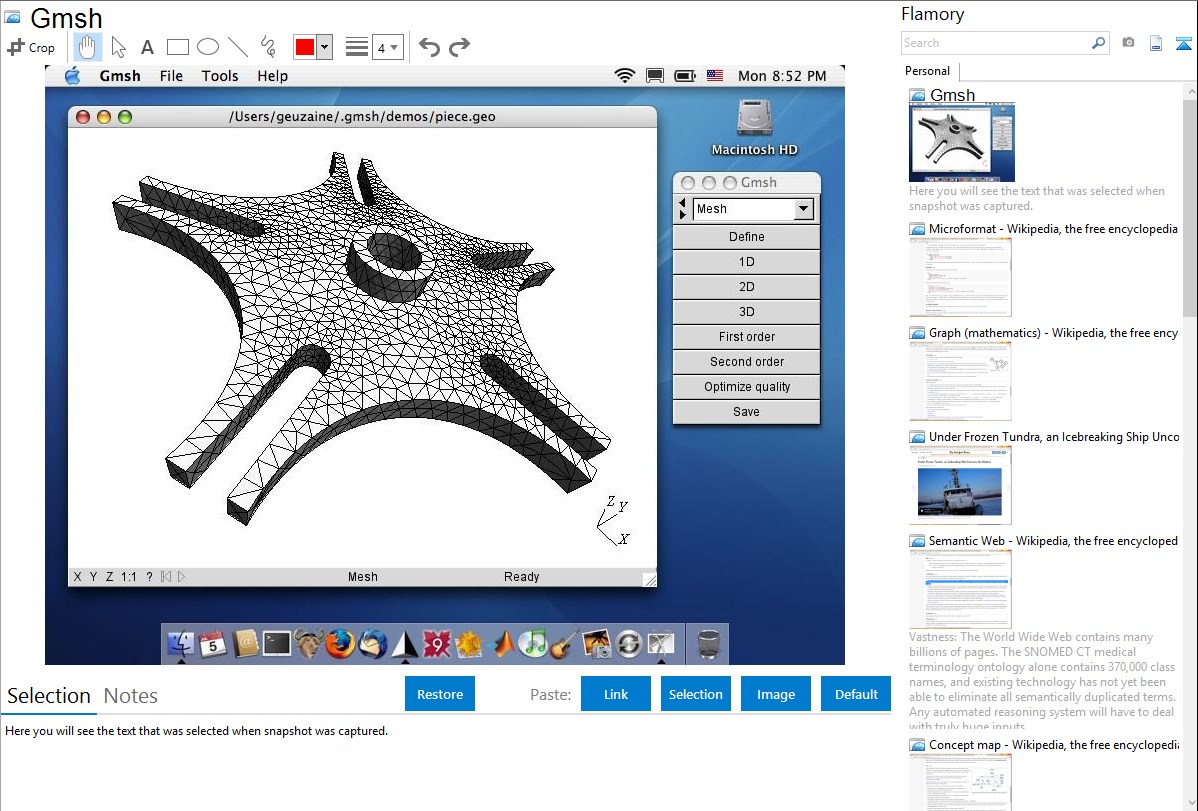
Task: Open the color picker dropdown arrow
Action: (x=324, y=47)
